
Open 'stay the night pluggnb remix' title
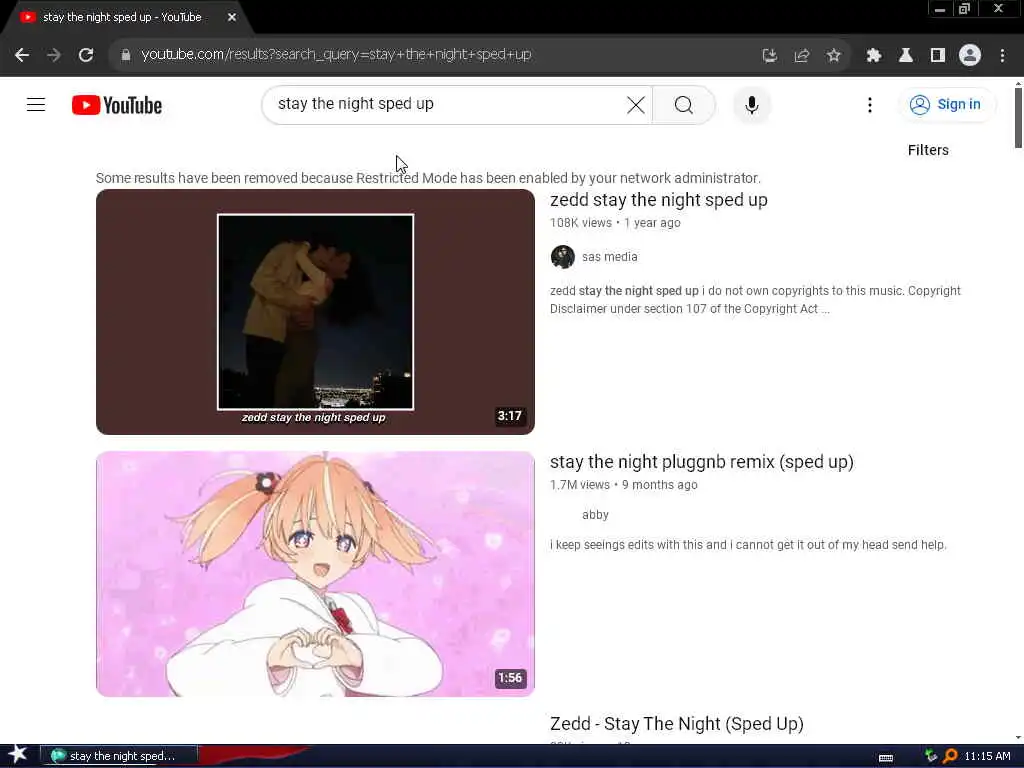[701, 462]
